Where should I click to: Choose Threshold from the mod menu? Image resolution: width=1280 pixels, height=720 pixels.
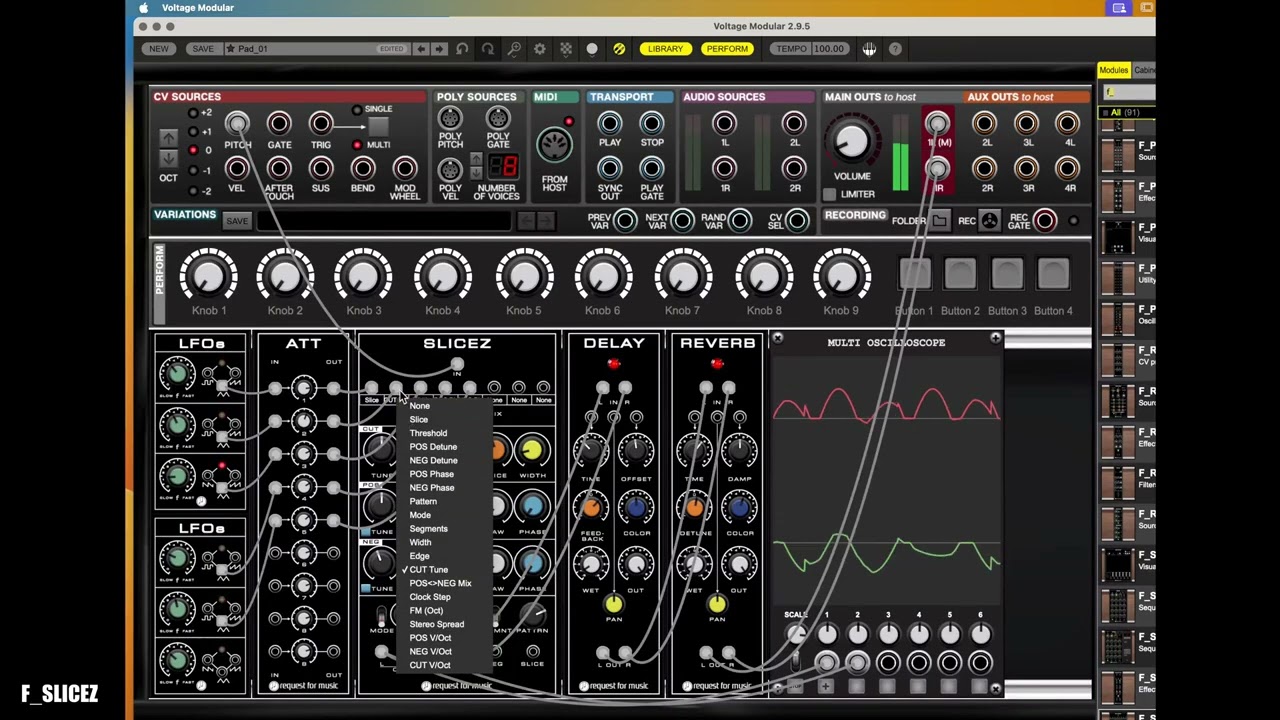[428, 433]
